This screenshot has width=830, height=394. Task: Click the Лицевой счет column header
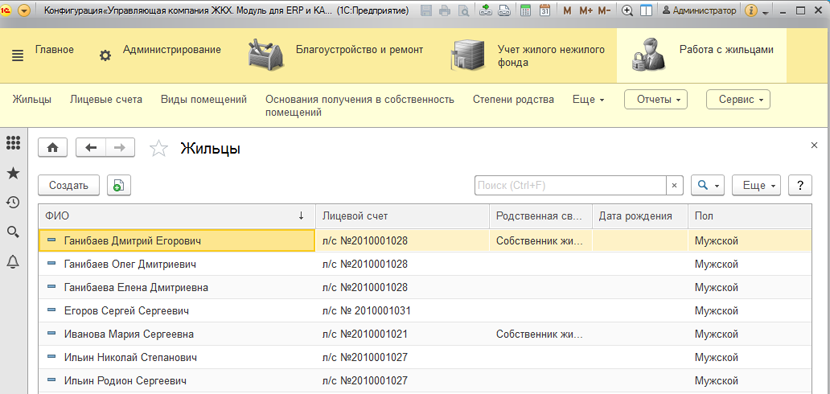(402, 216)
